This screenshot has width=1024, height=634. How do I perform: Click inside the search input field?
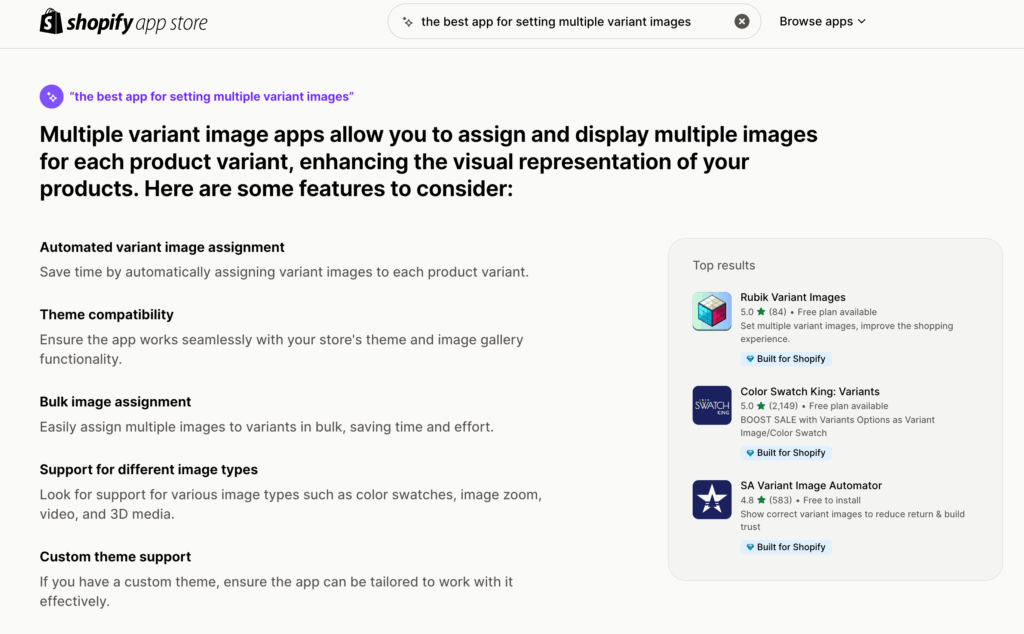[574, 22]
